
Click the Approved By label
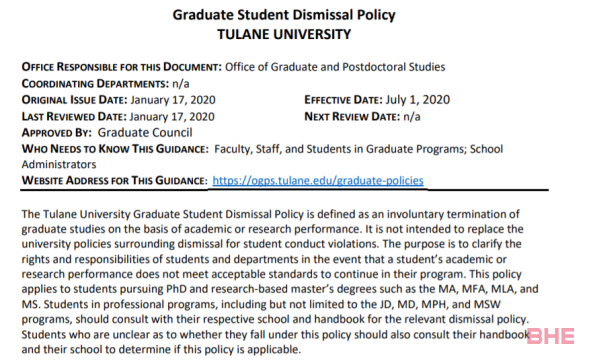tap(57, 133)
